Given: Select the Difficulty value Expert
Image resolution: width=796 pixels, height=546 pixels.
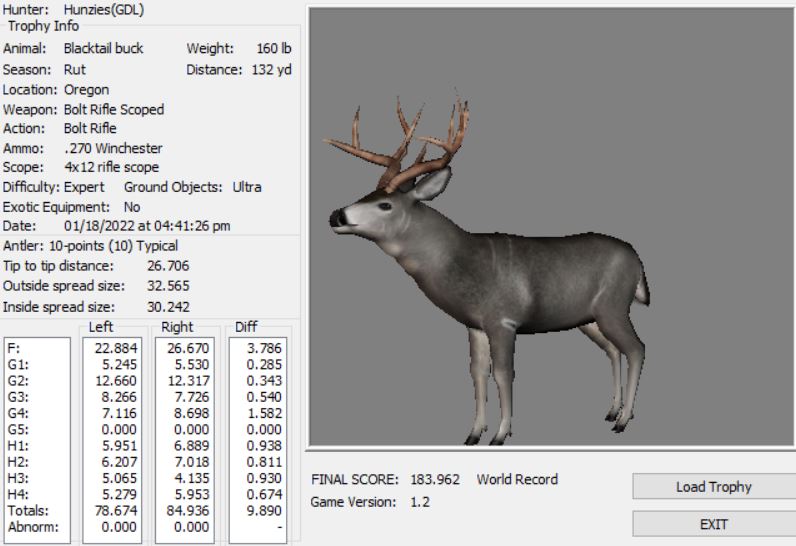Looking at the screenshot, I should [x=83, y=187].
